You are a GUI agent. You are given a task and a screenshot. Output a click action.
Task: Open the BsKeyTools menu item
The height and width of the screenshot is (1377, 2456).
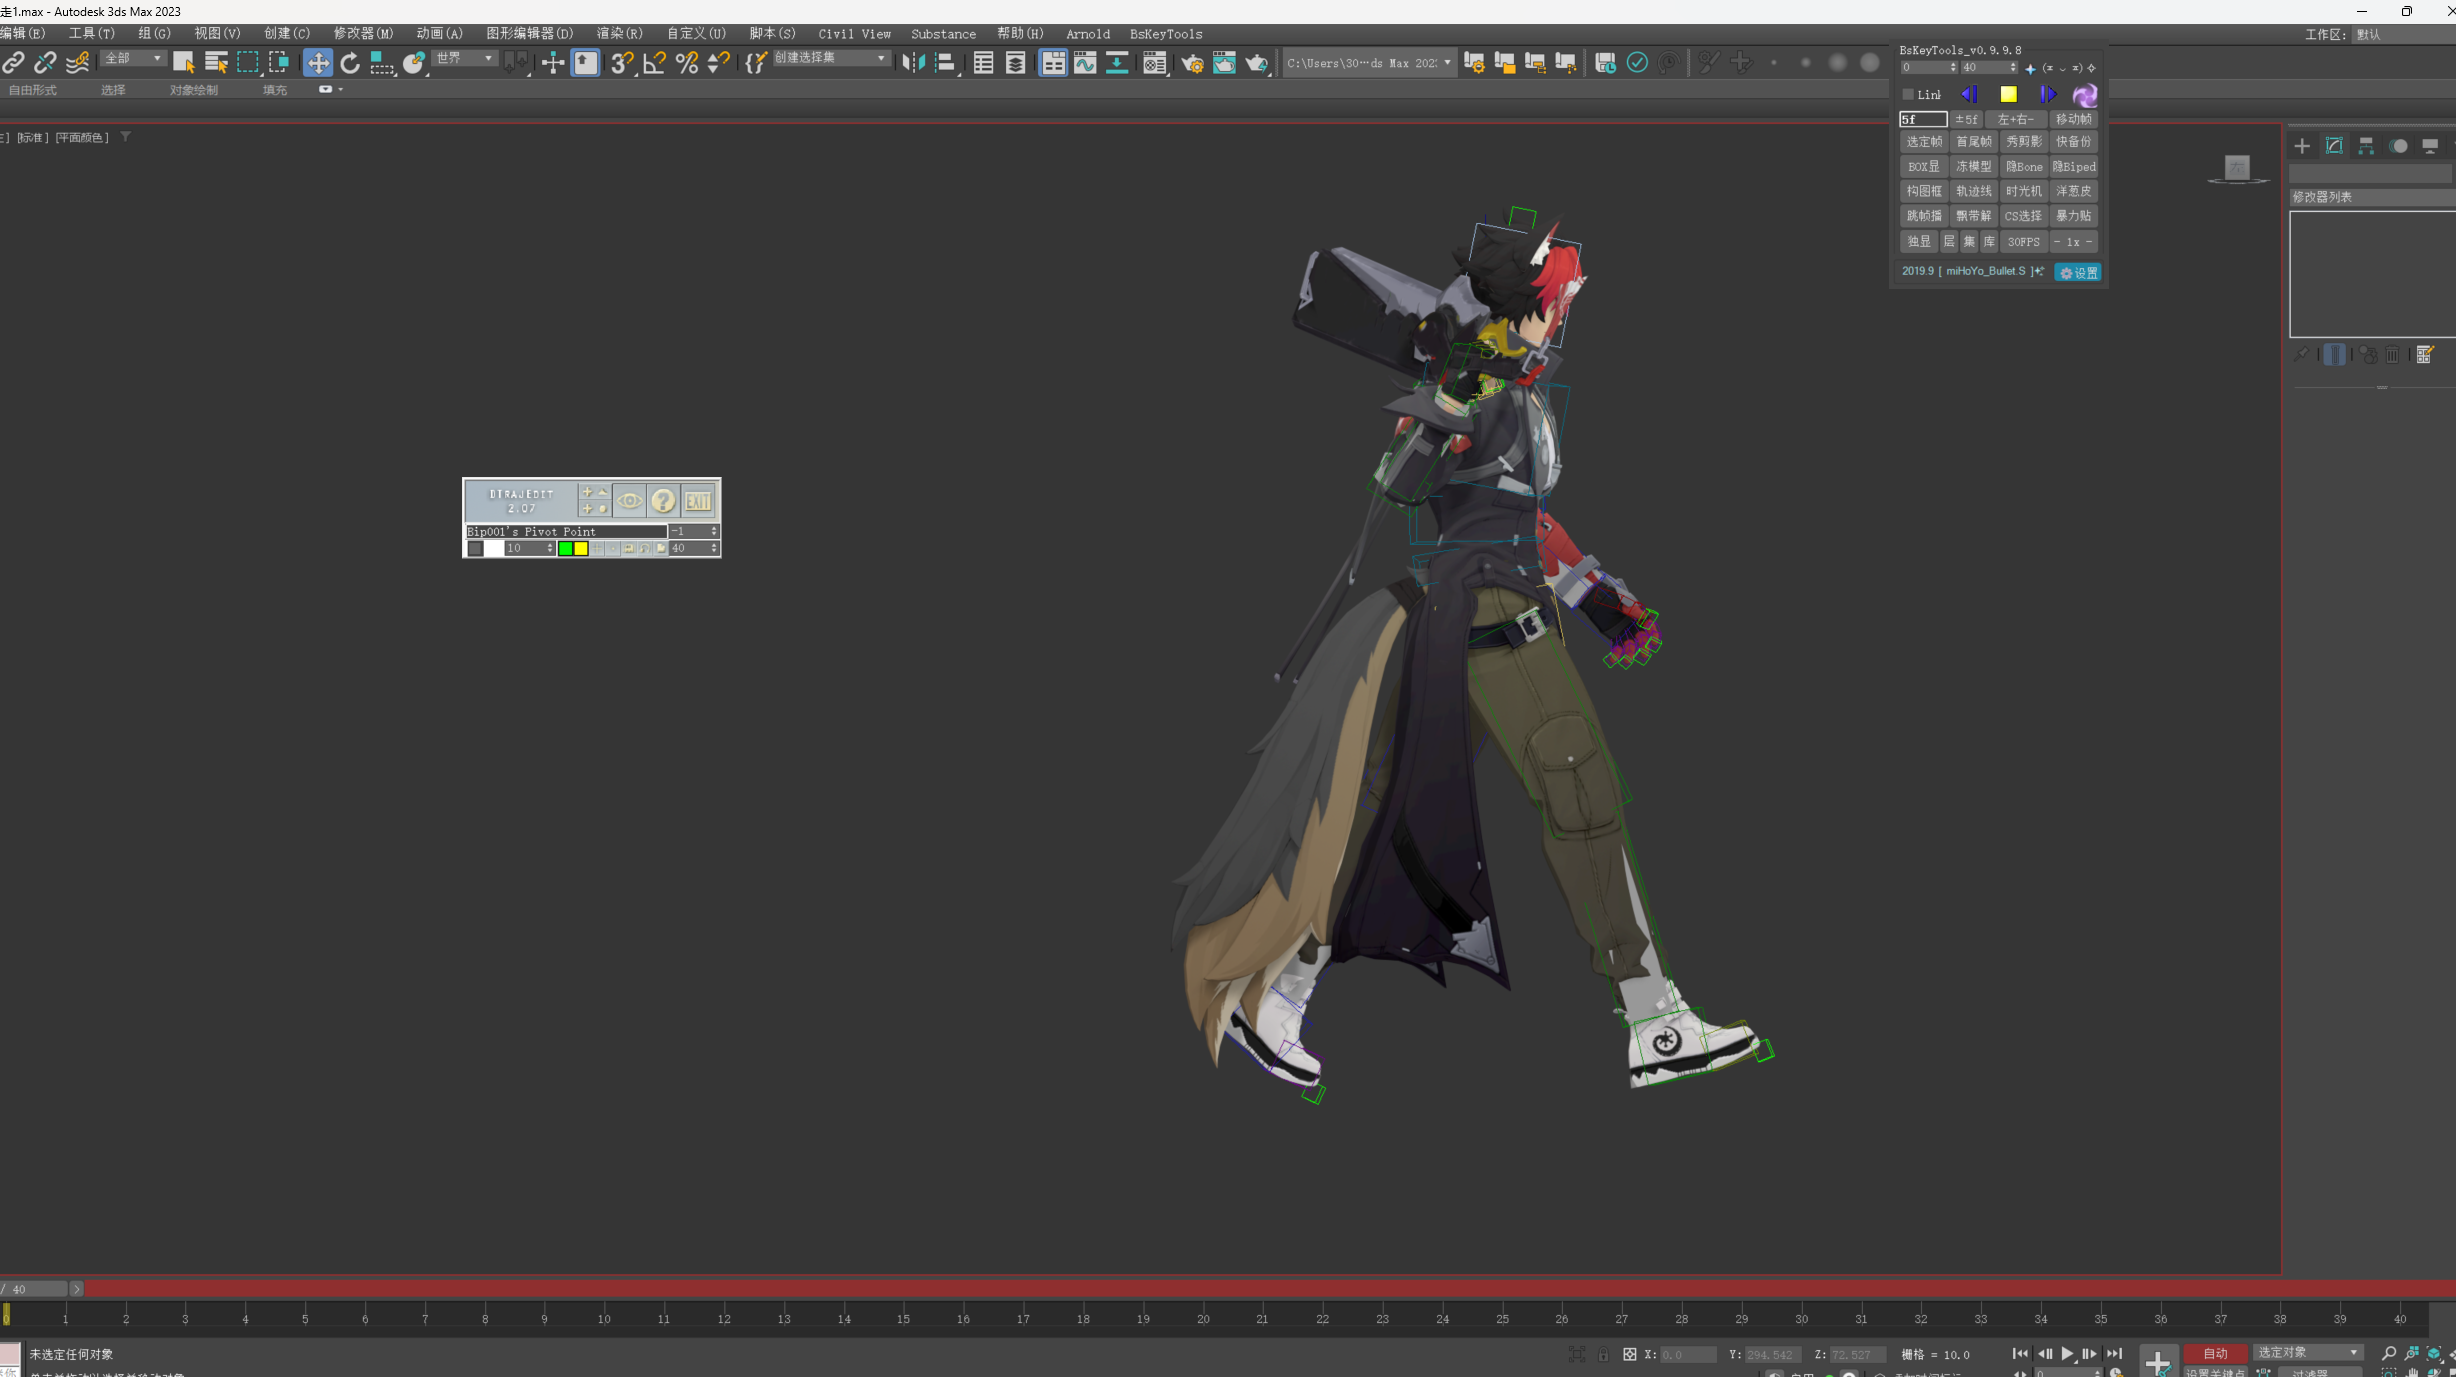(1165, 34)
